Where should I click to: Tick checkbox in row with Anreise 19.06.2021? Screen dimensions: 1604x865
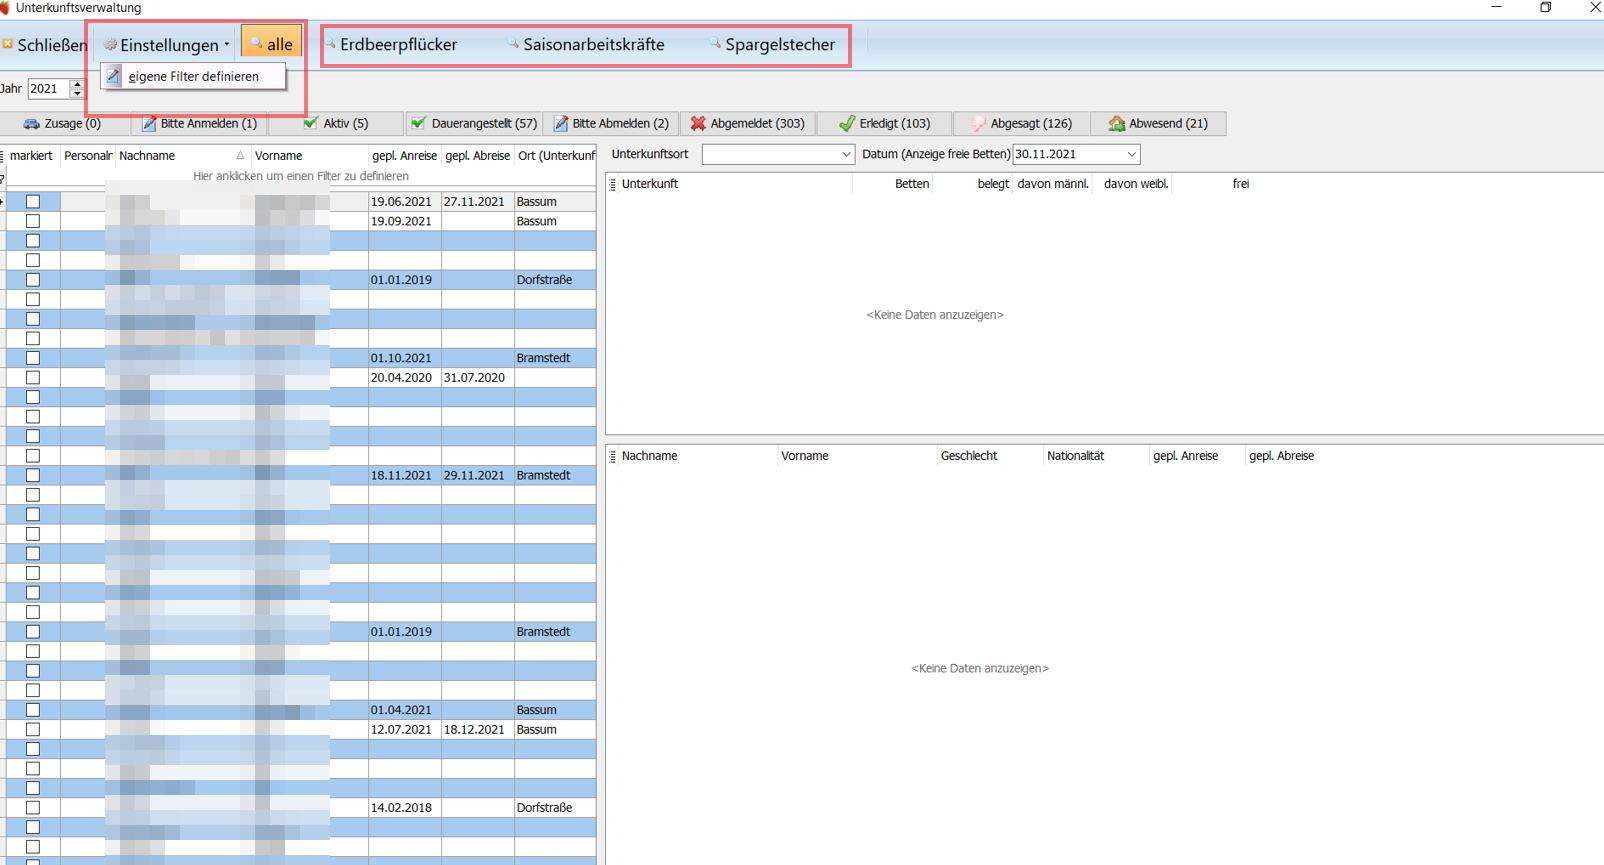(x=33, y=202)
